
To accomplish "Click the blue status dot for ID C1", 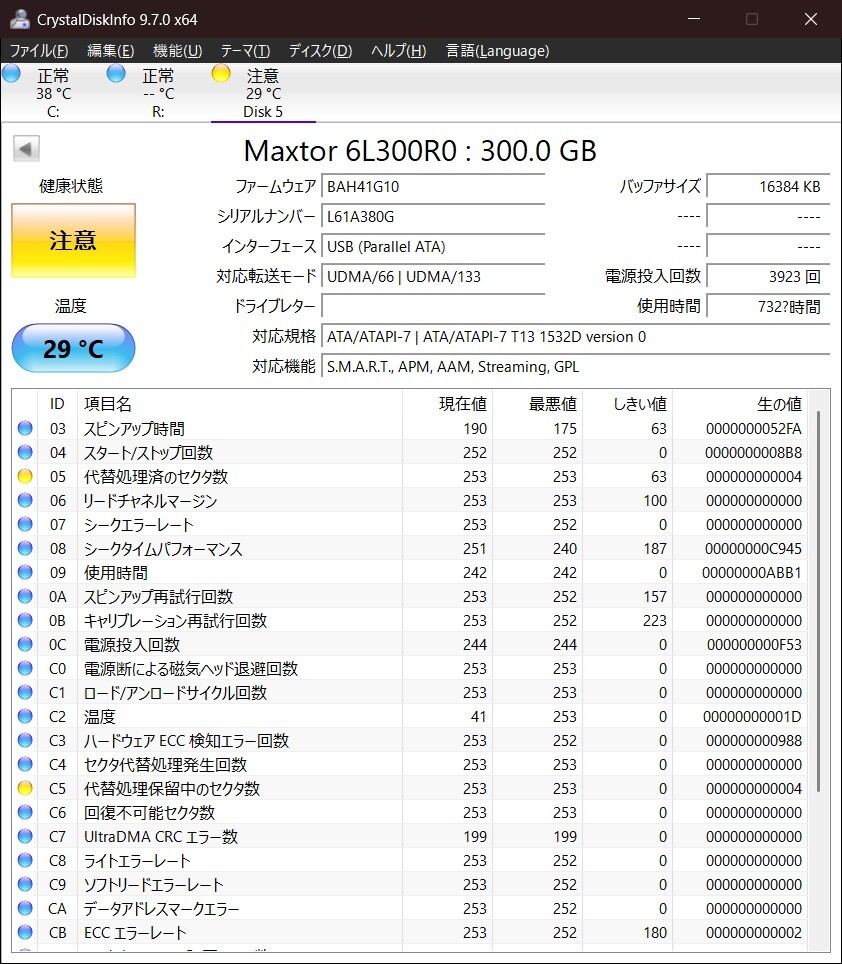I will (25, 692).
